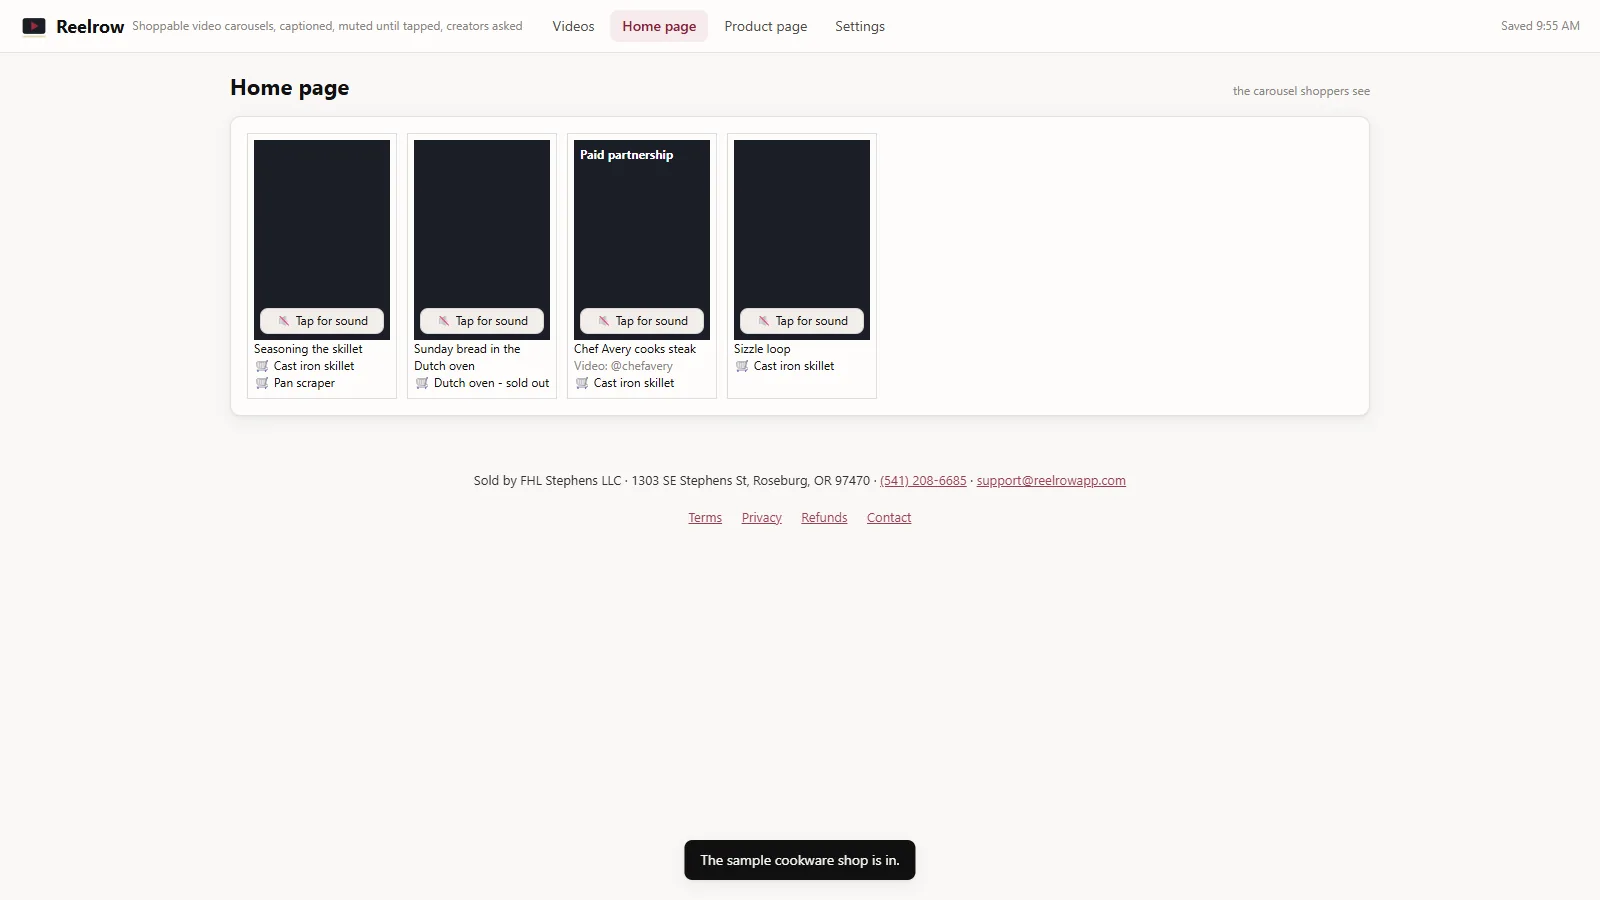Switch to the Product page tab
The height and width of the screenshot is (900, 1600).
(766, 26)
